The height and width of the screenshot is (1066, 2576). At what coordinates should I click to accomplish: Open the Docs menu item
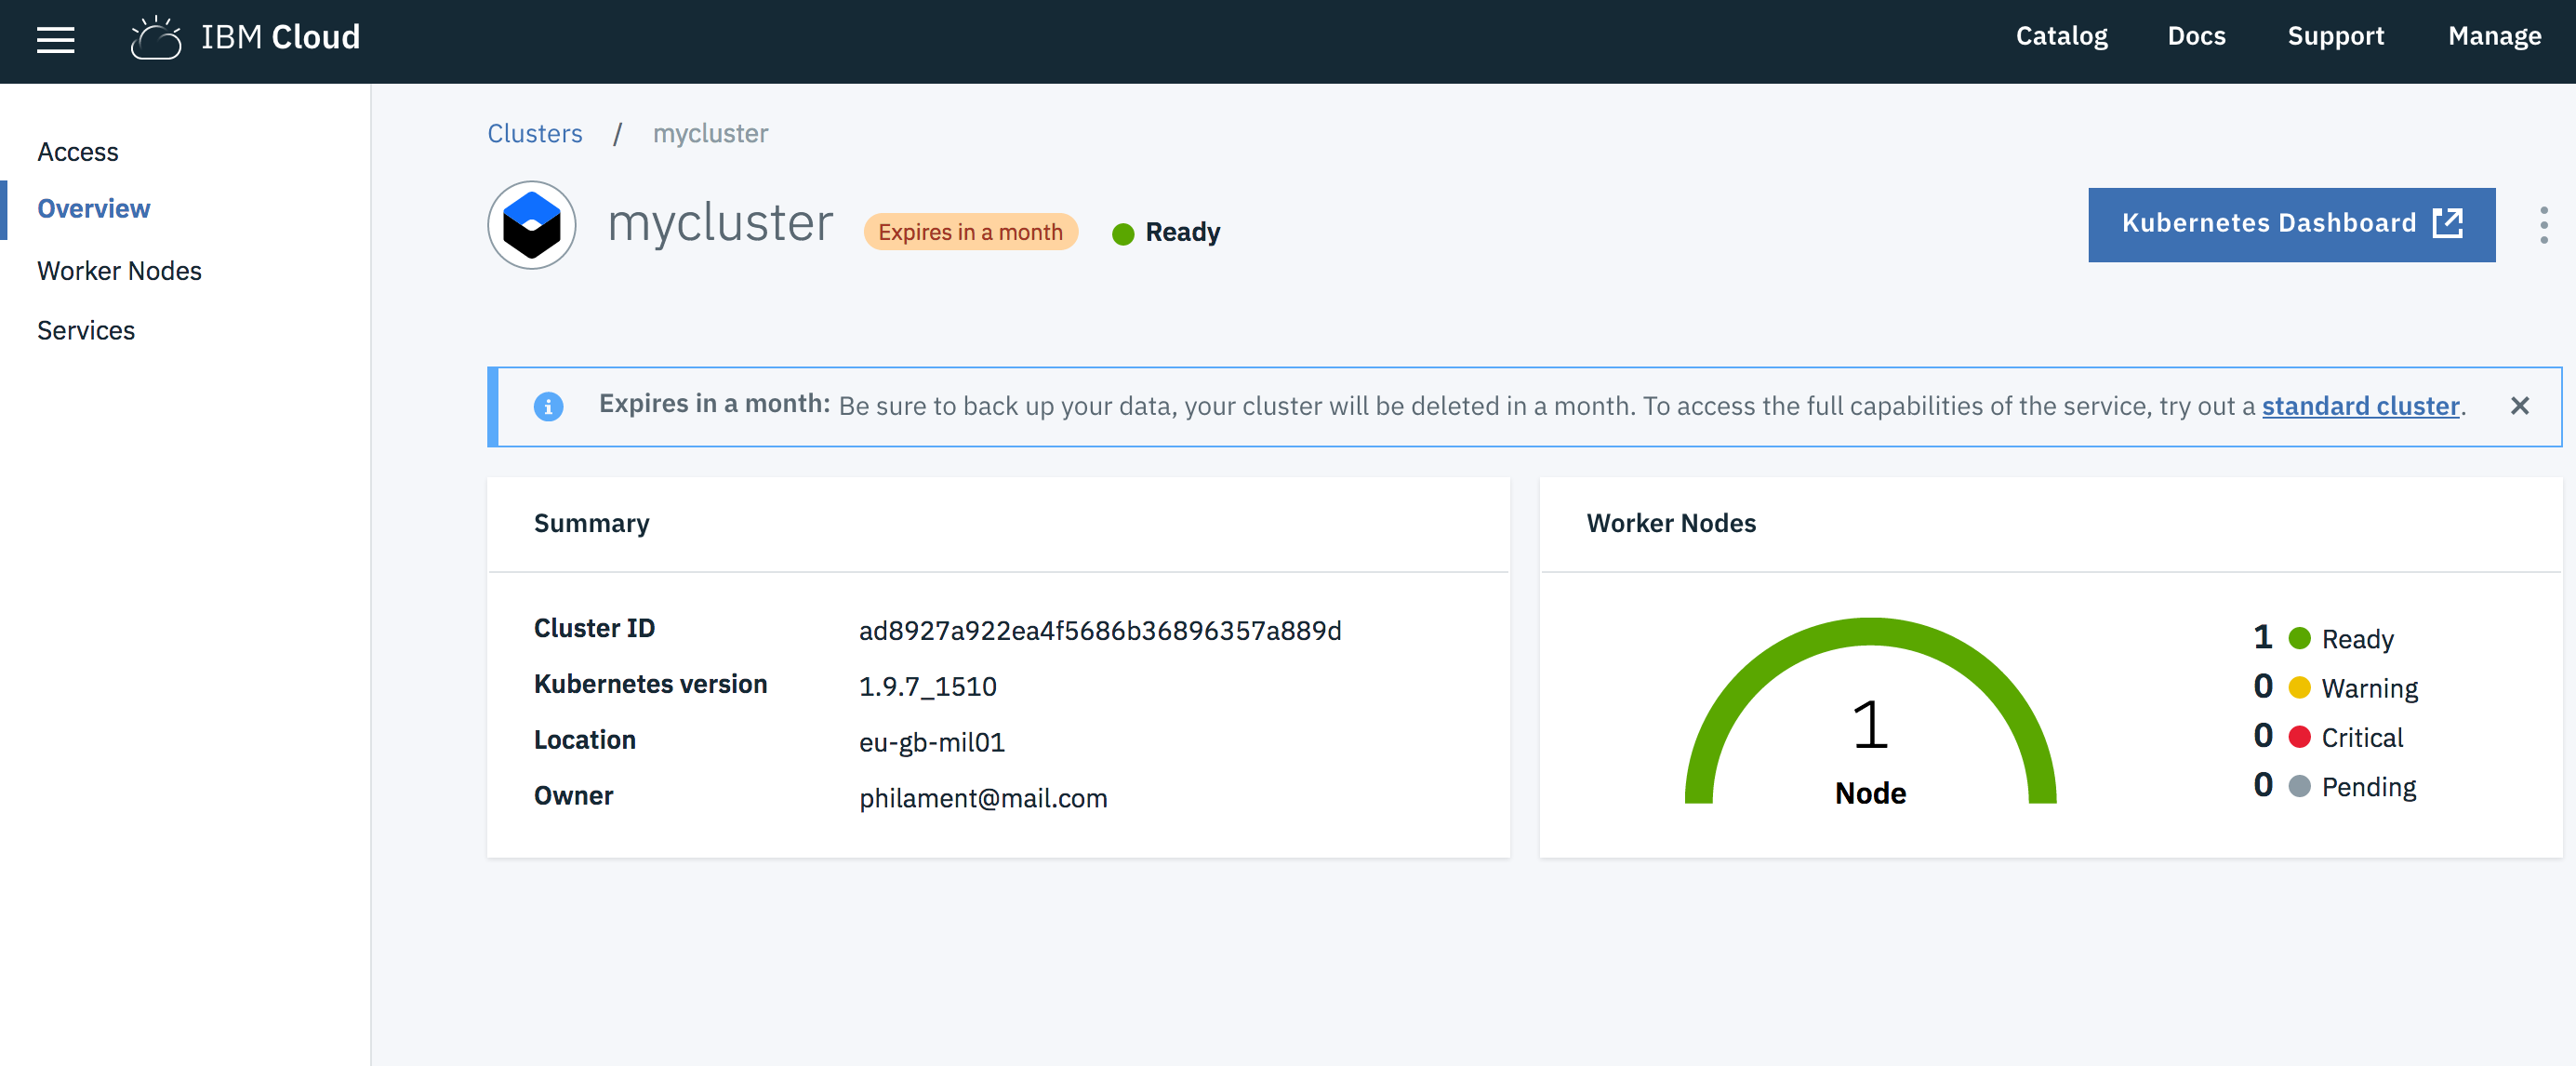2196,37
